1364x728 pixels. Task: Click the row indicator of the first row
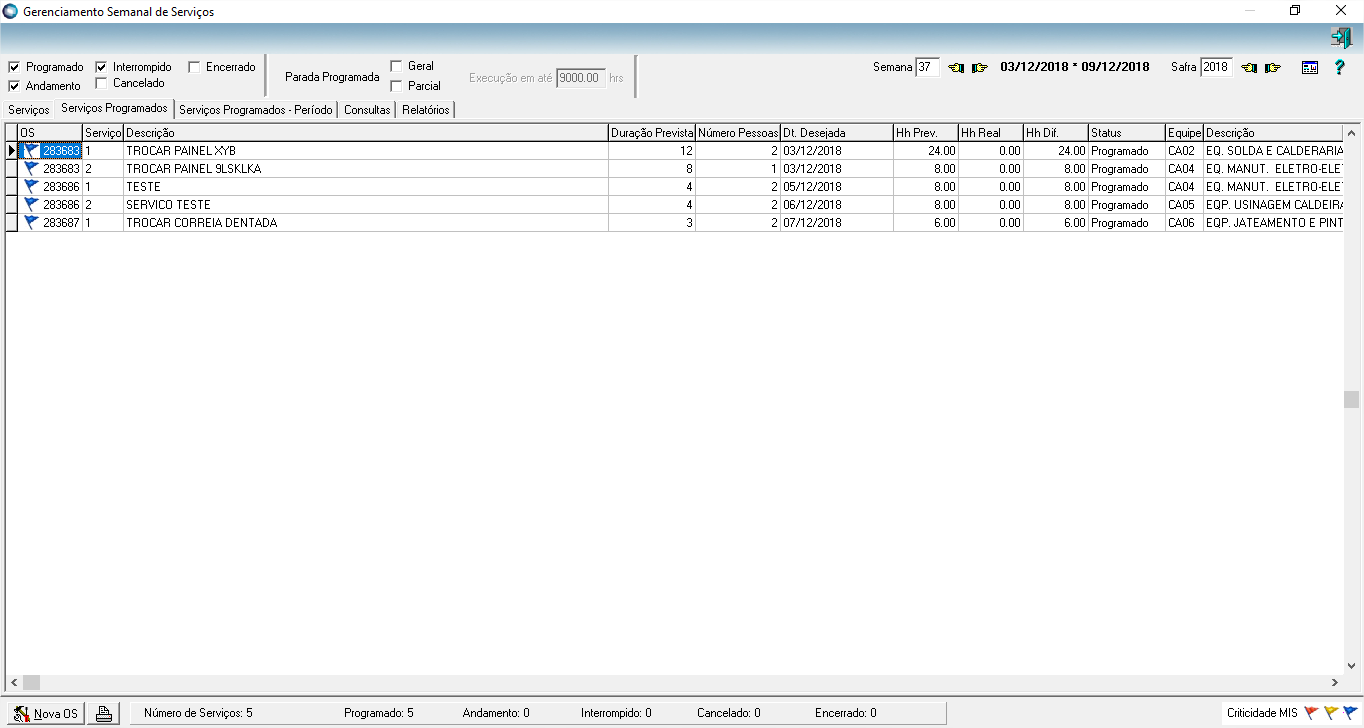[12, 151]
